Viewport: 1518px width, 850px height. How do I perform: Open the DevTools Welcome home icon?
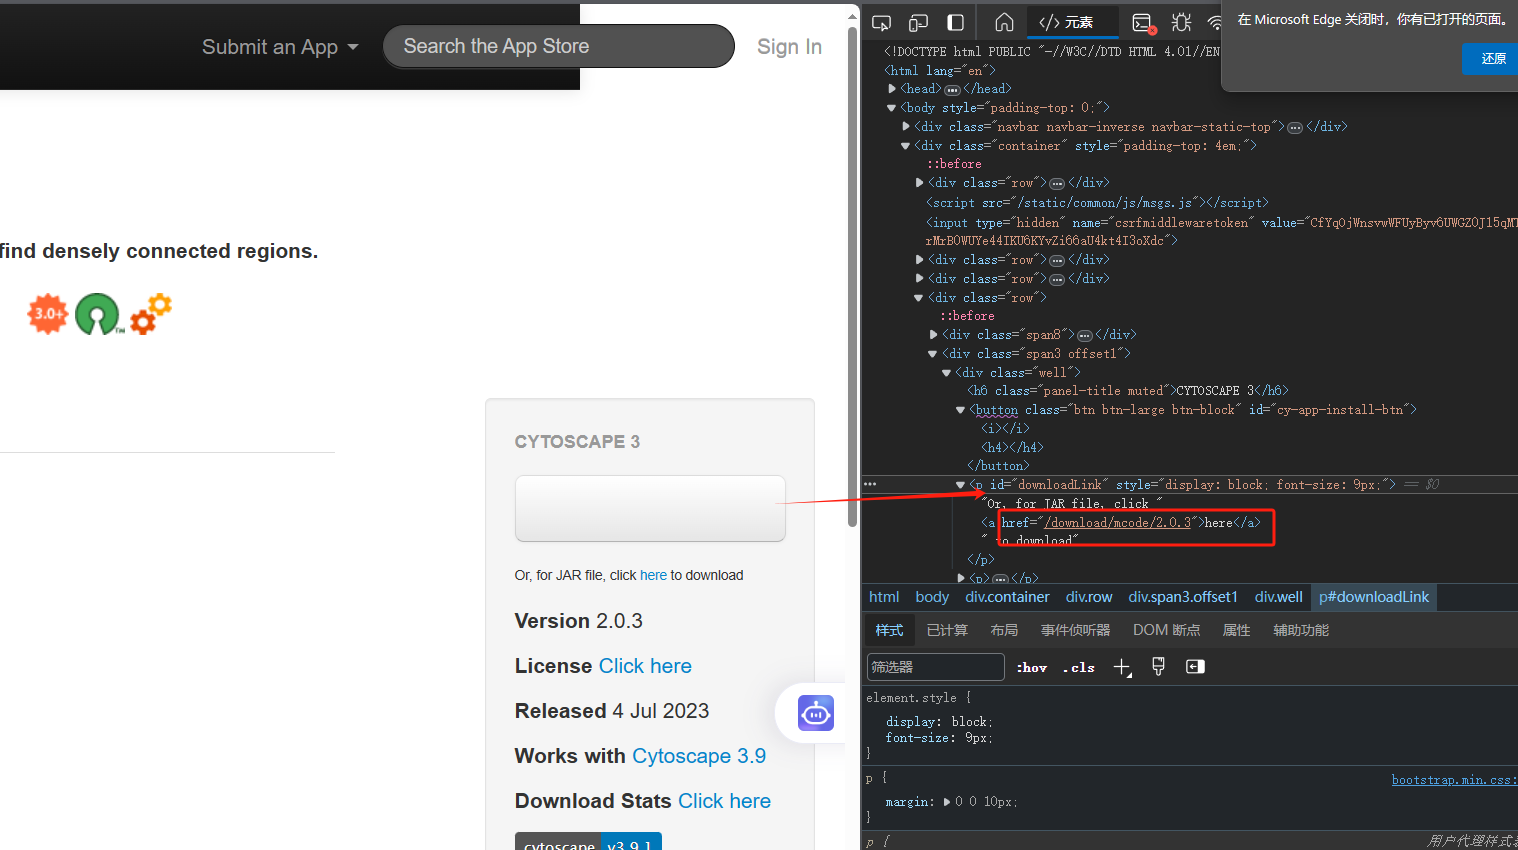1004,23
